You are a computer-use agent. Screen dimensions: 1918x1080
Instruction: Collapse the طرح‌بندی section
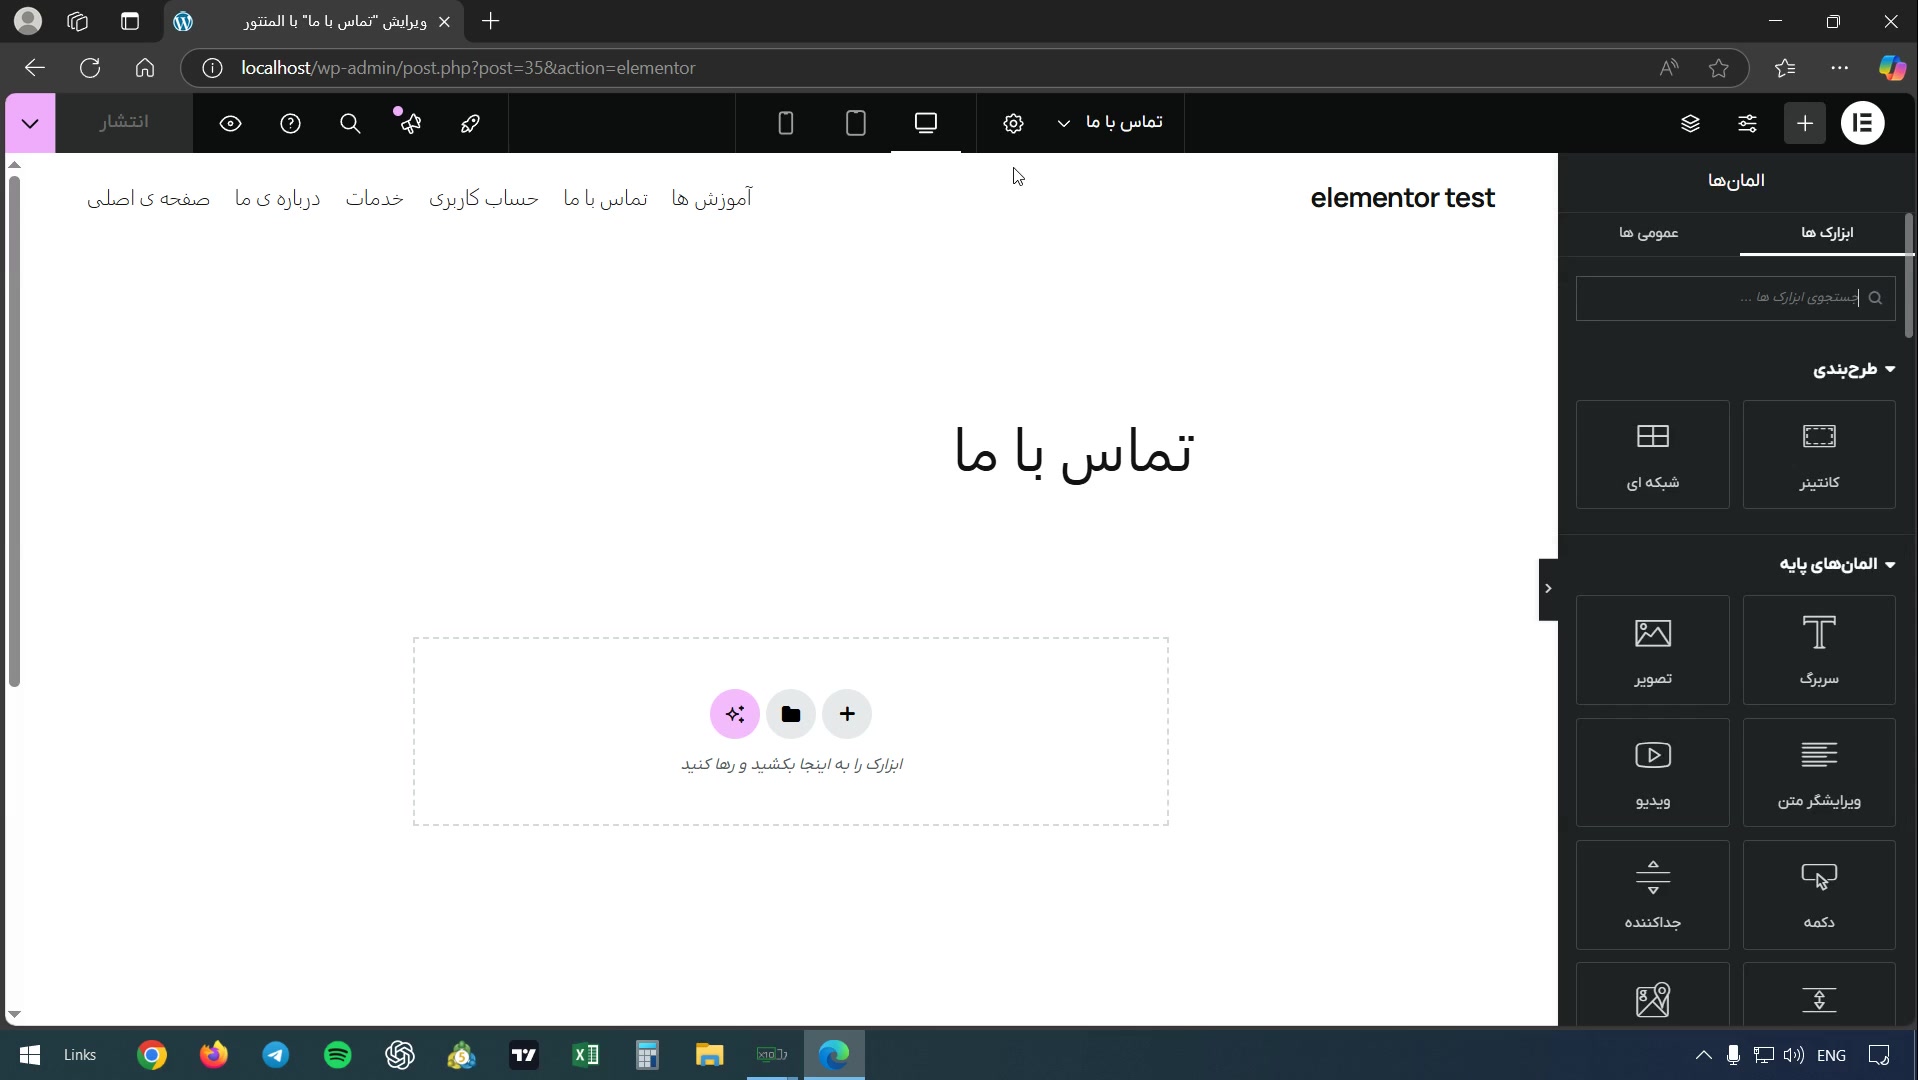click(x=1854, y=369)
